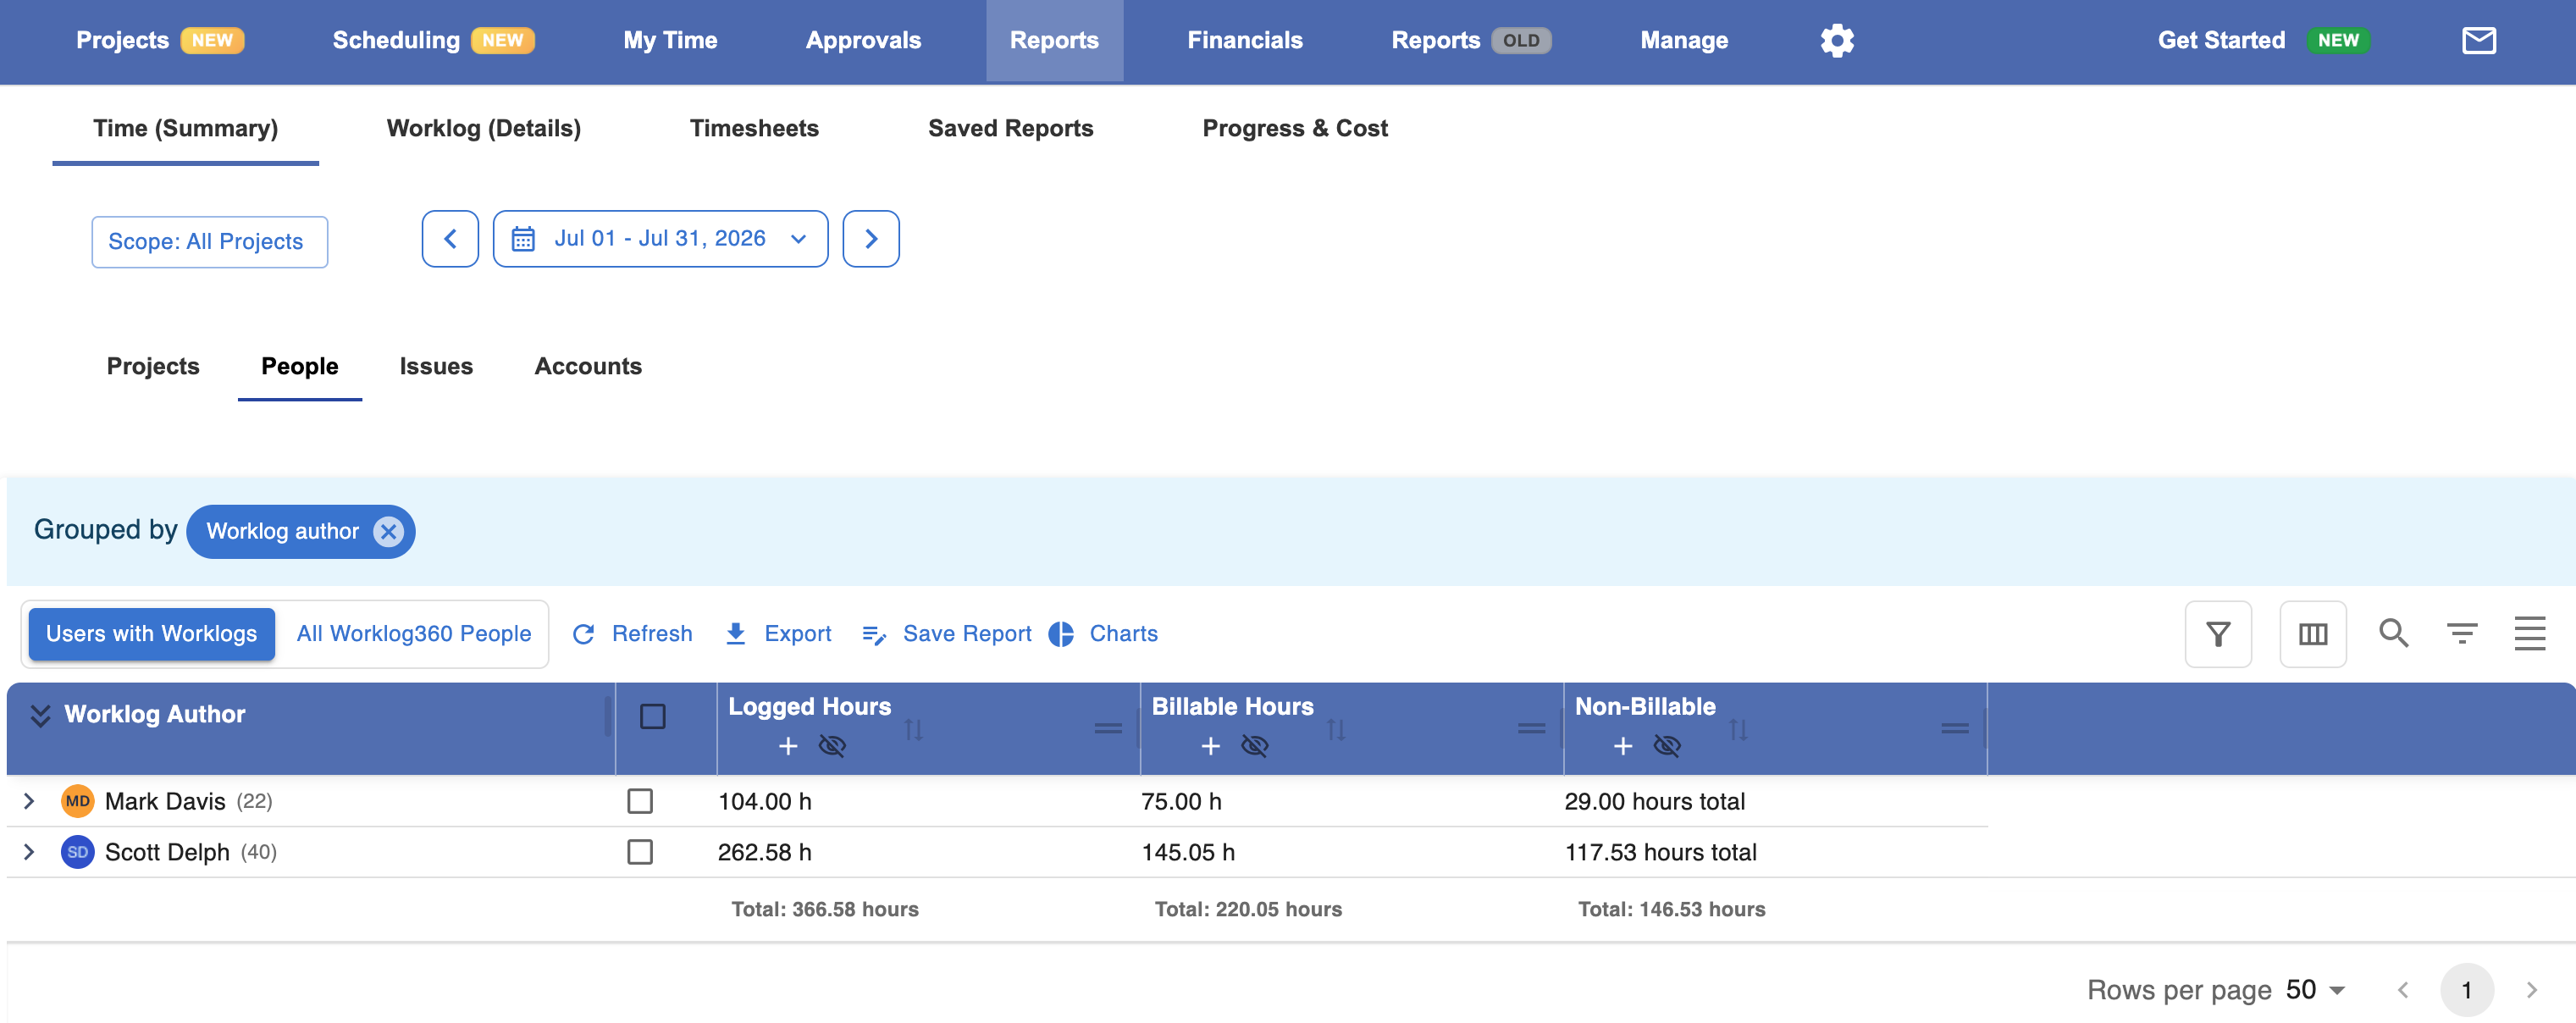Click the Refresh button

632,634
